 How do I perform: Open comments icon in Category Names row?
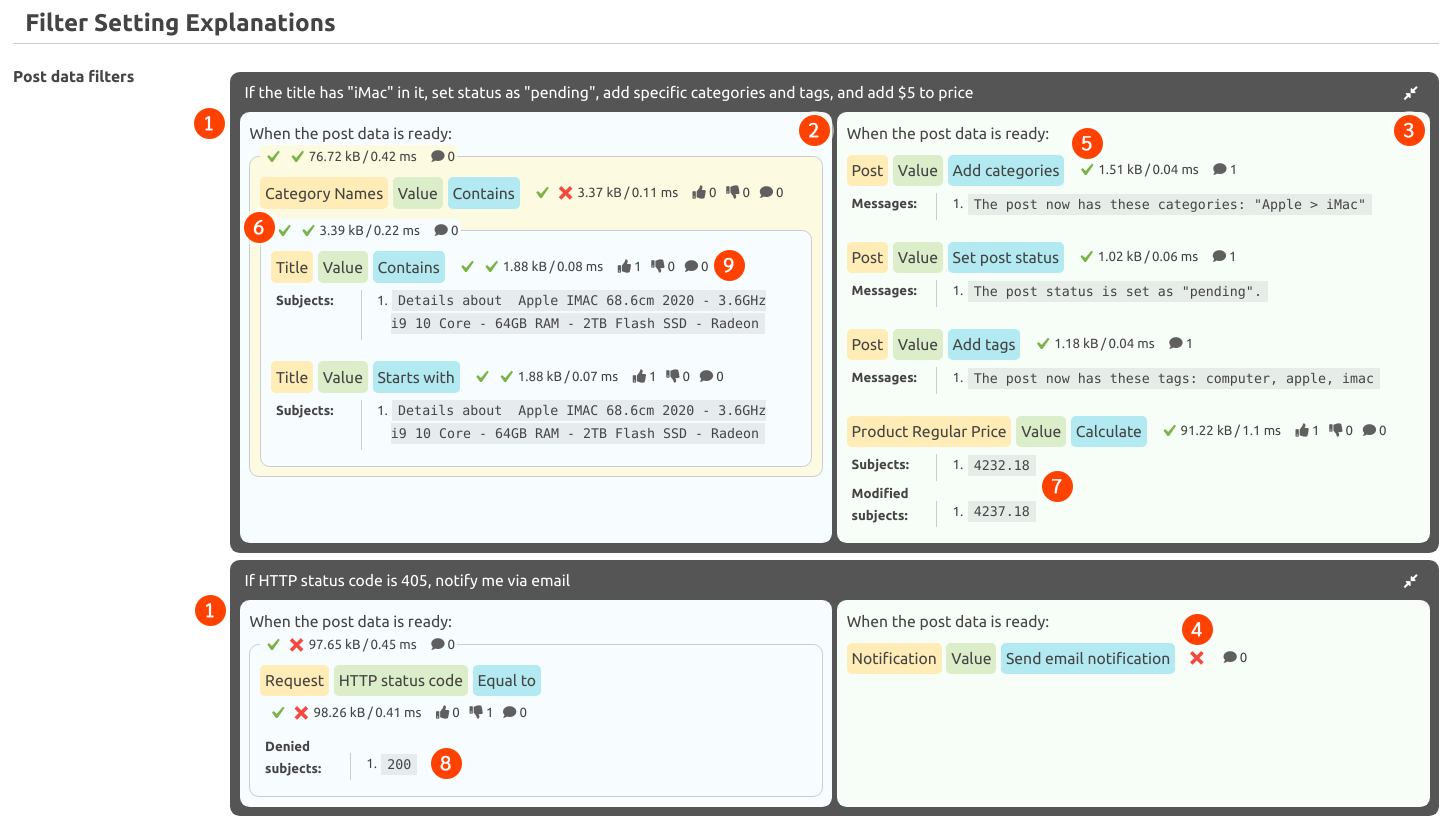point(767,193)
